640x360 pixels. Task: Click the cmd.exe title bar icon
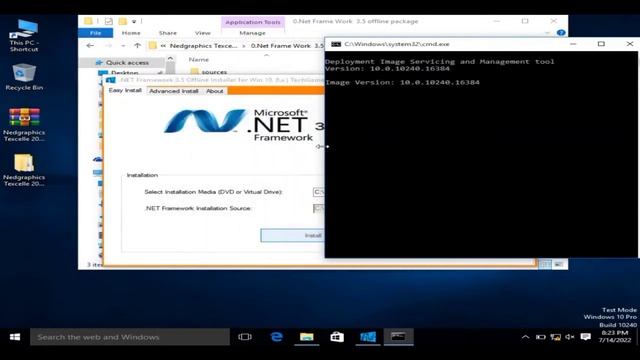pos(336,44)
